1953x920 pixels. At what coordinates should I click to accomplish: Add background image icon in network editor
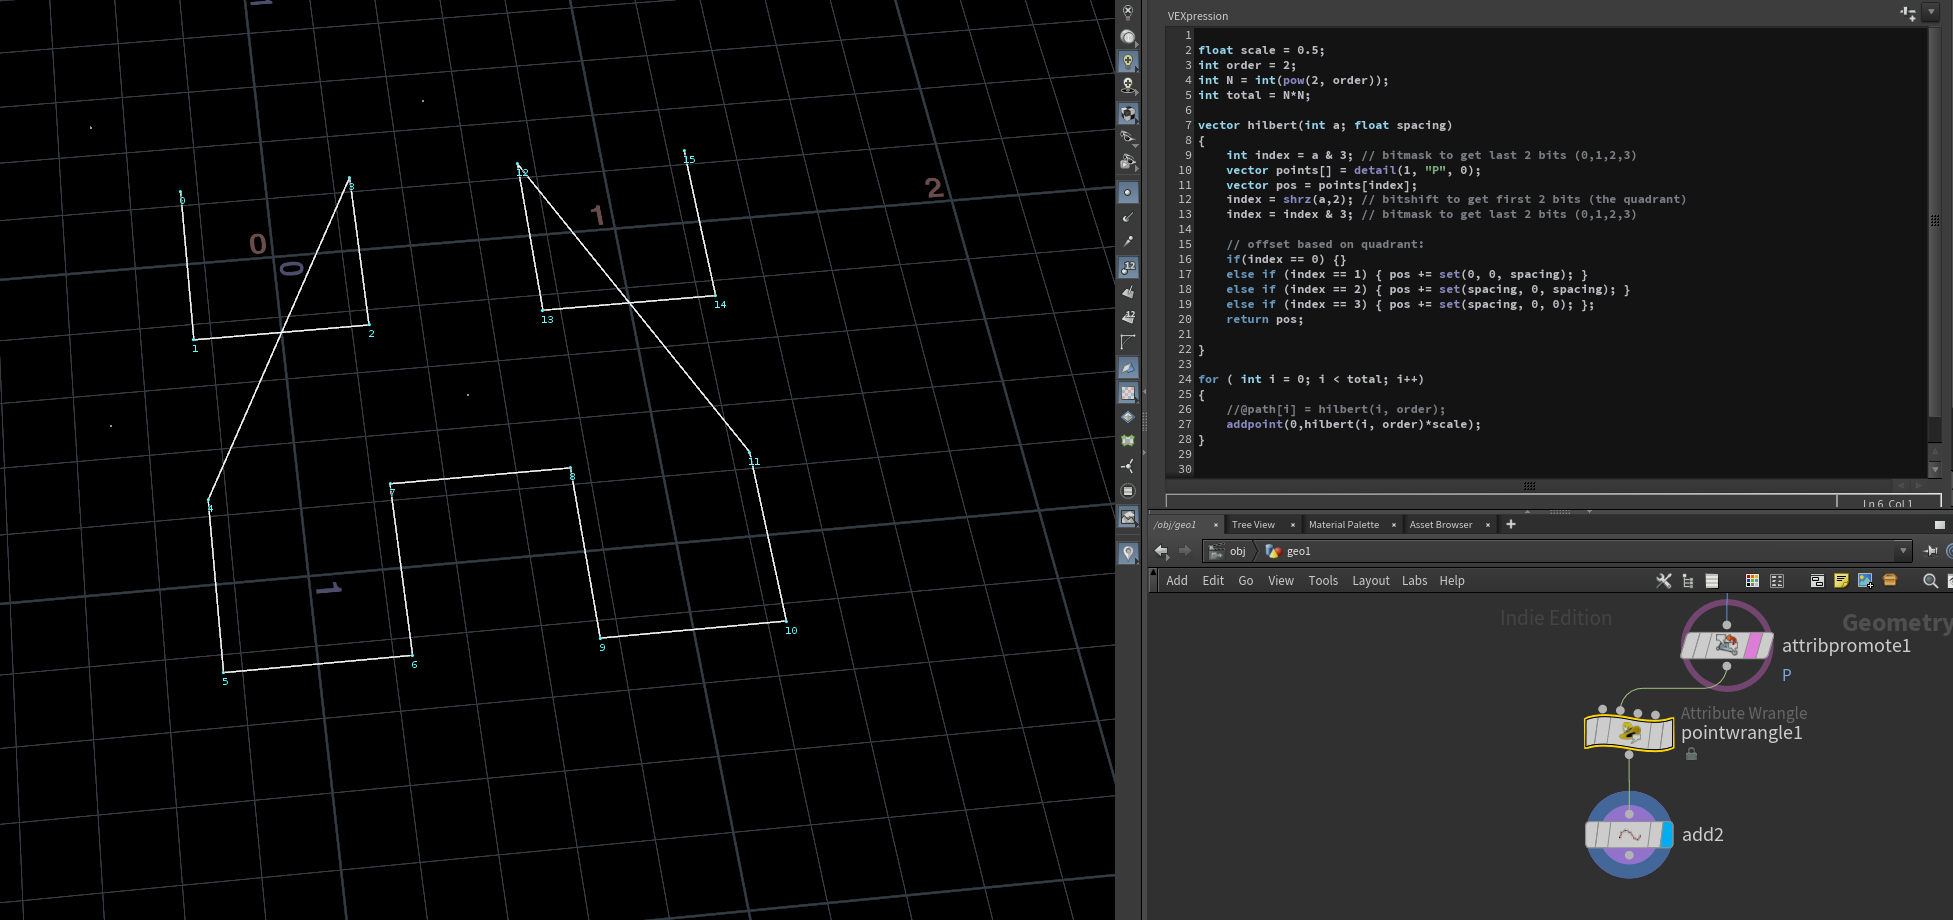pos(1865,581)
